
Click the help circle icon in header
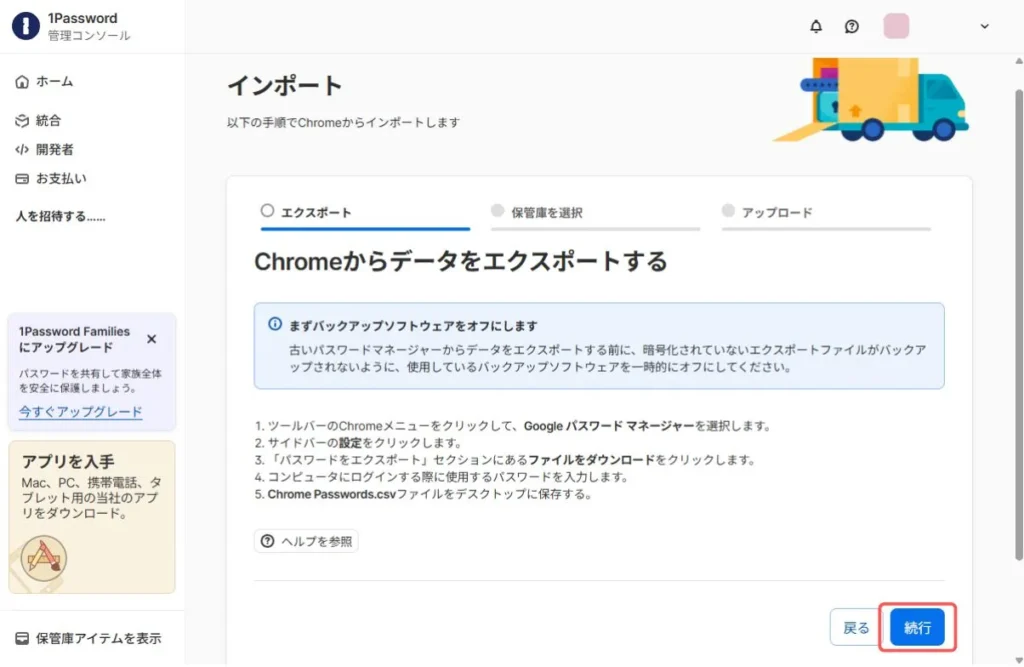pyautogui.click(x=851, y=26)
